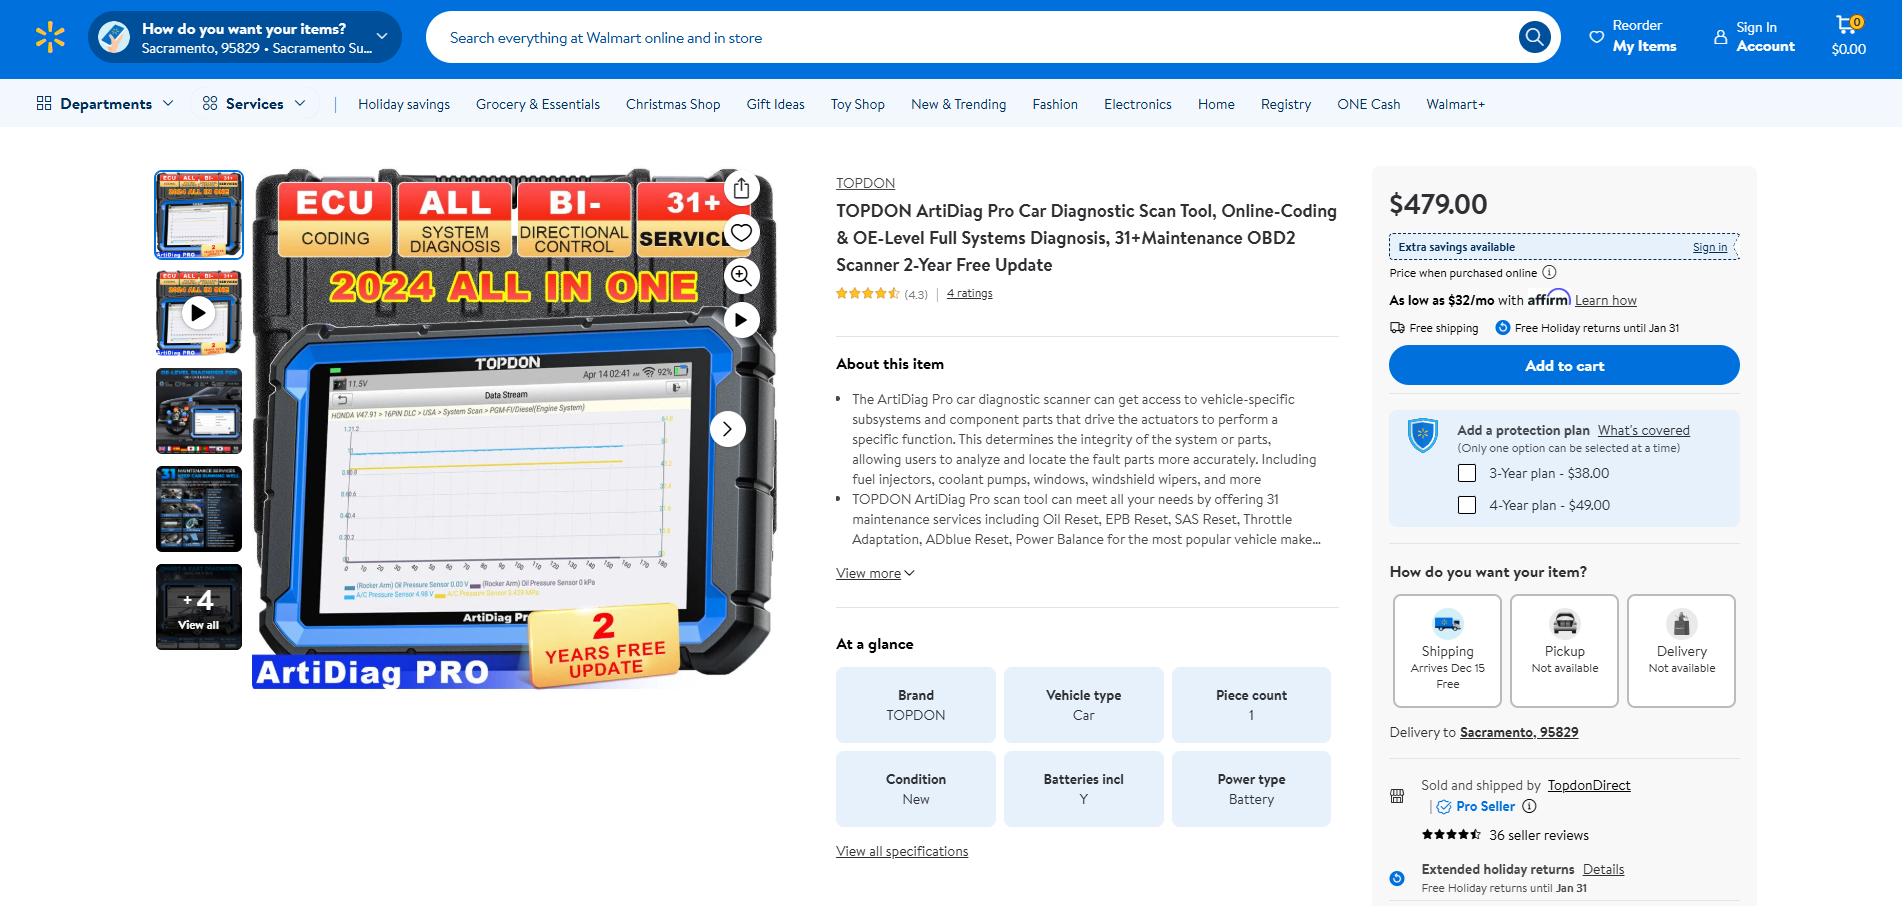Check the 4-Year plan option
This screenshot has height=906, width=1902.
(1467, 505)
